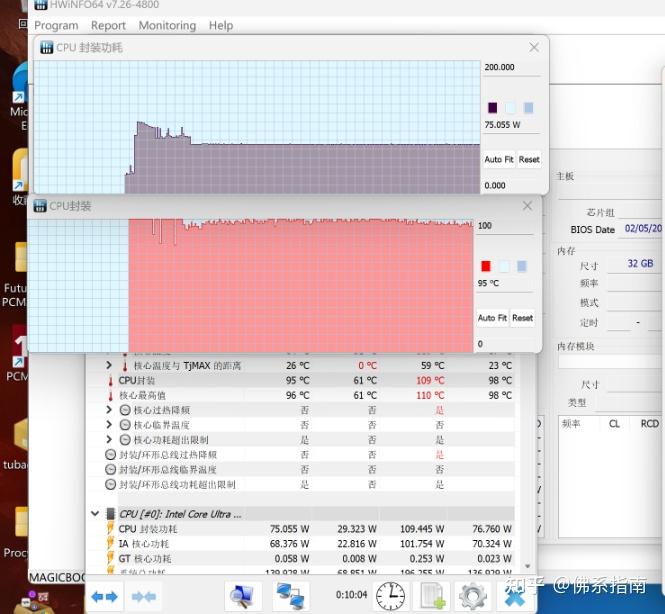This screenshot has width=665, height=614.
Task: Click the CL column header in memory table
Action: point(614,424)
